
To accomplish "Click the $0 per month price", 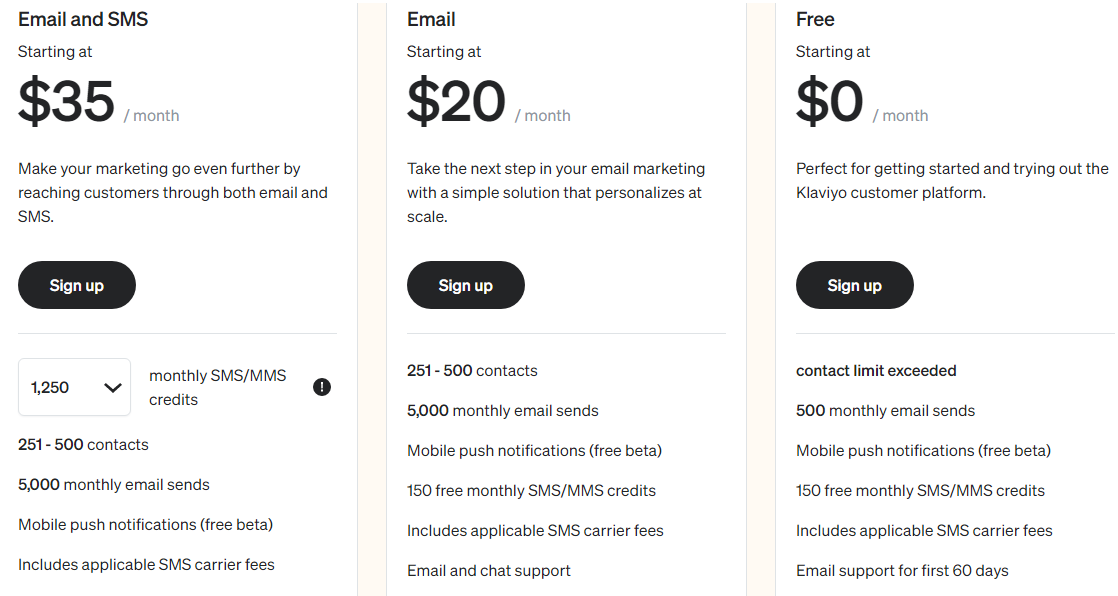I will [x=862, y=102].
